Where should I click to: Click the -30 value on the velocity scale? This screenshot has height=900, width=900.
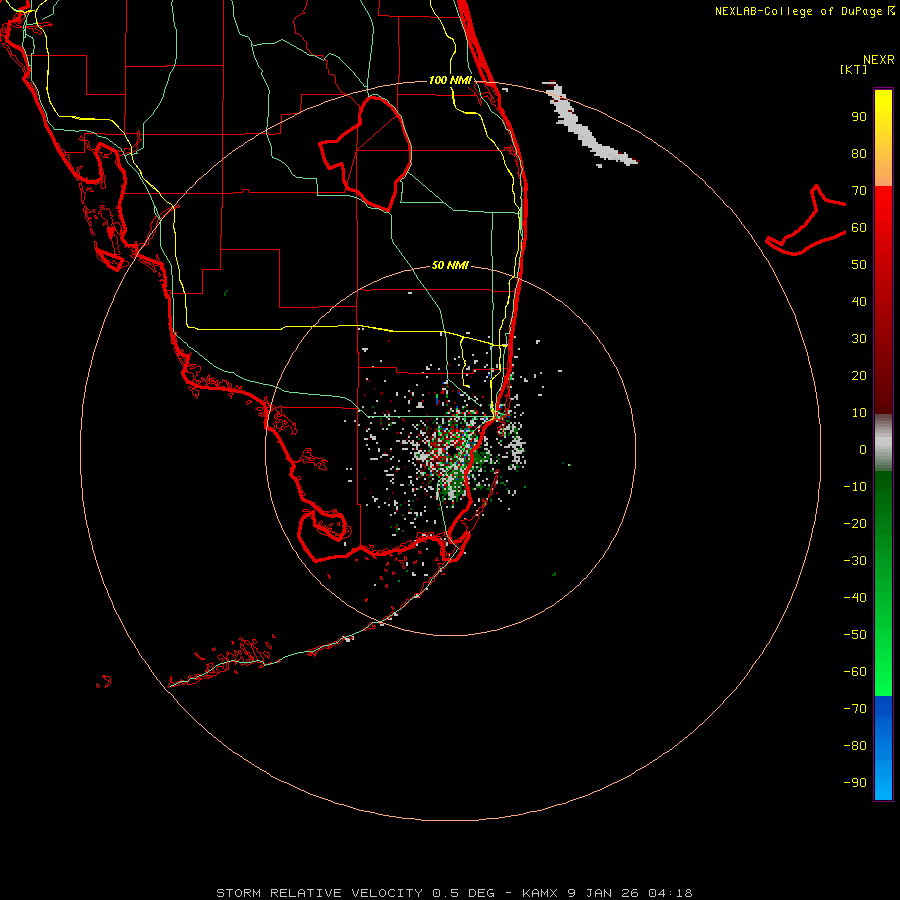(x=855, y=561)
